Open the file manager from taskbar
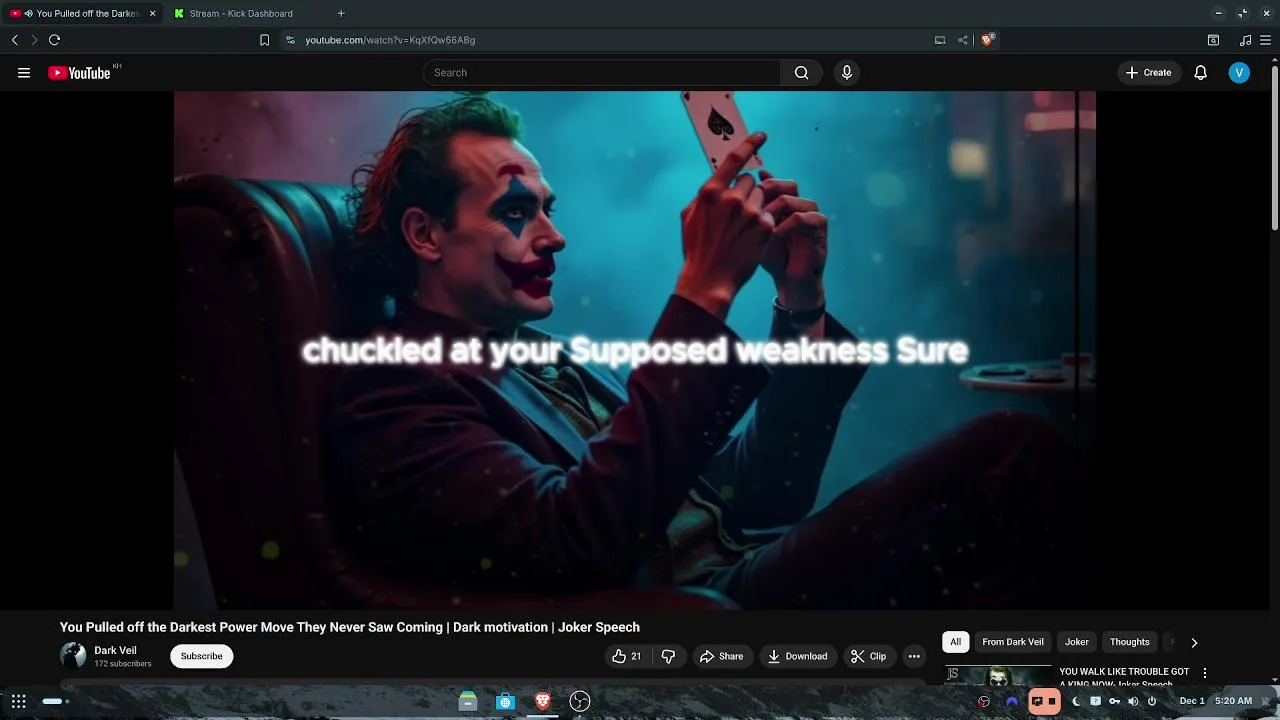 (x=468, y=701)
